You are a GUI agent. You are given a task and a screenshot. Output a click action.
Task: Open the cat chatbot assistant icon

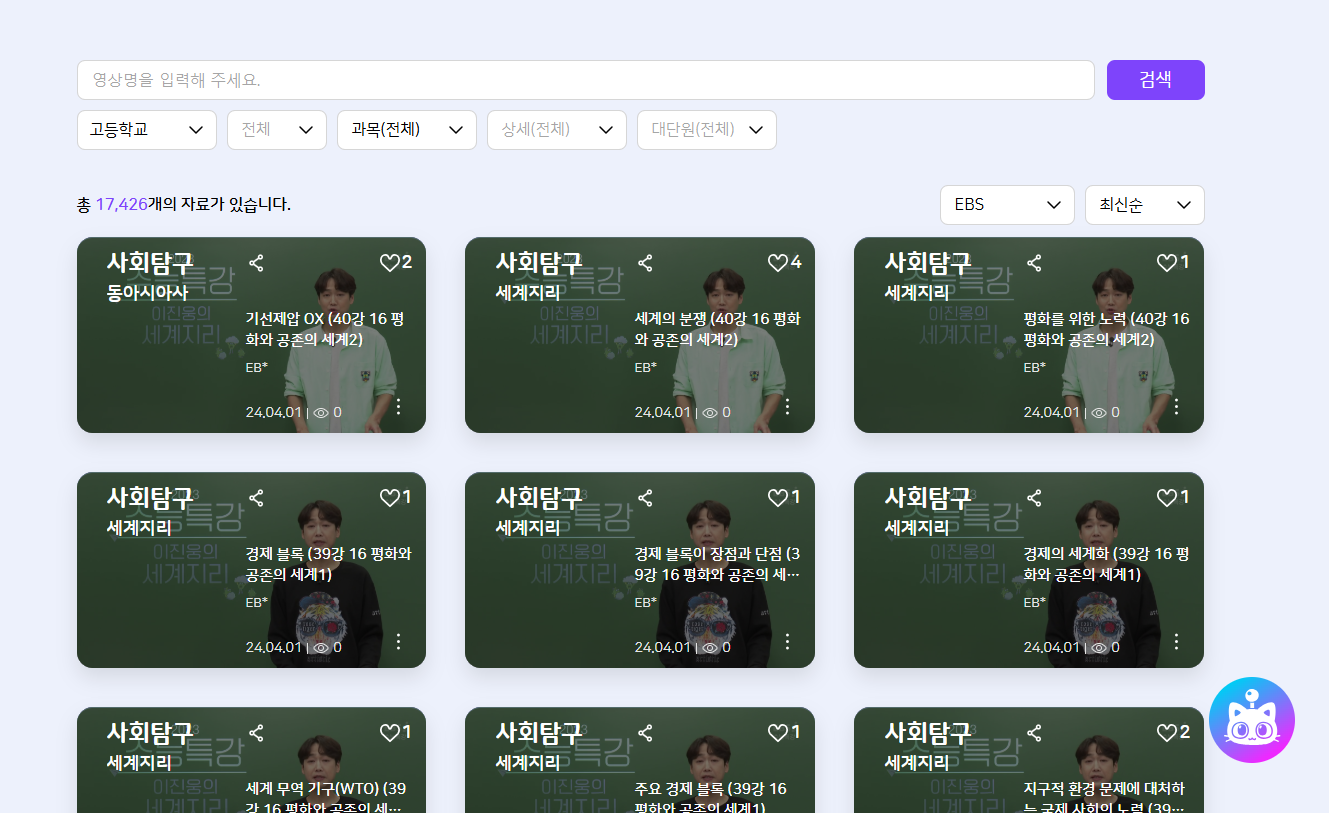pos(1251,720)
